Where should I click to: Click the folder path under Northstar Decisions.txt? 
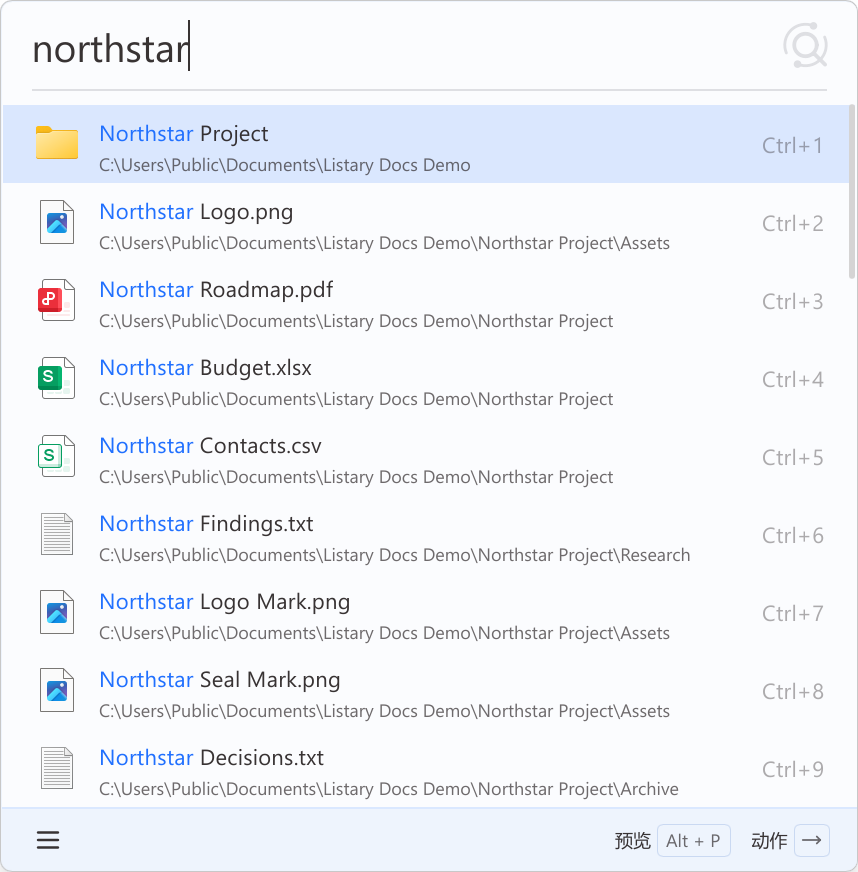pos(389,789)
